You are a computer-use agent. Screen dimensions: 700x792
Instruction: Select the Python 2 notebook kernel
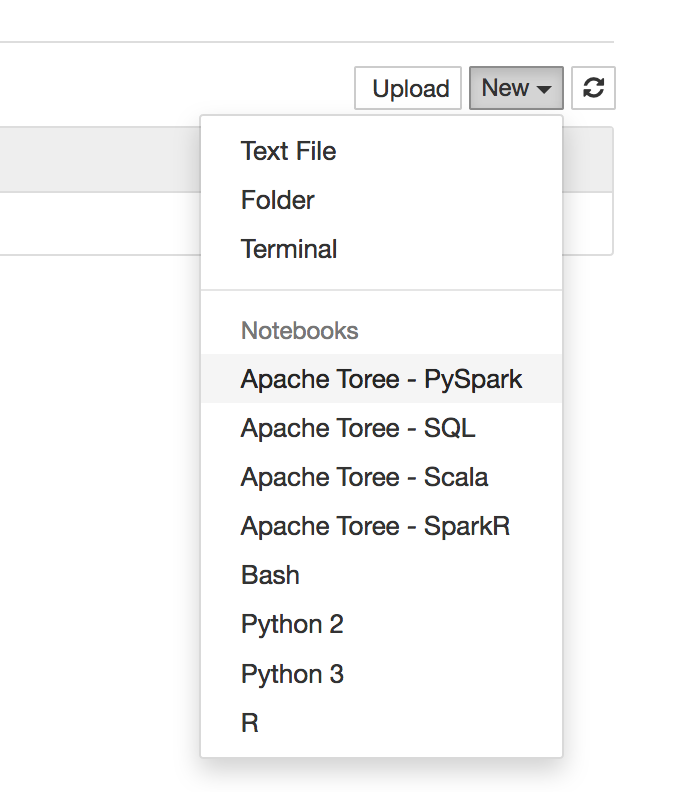[292, 624]
